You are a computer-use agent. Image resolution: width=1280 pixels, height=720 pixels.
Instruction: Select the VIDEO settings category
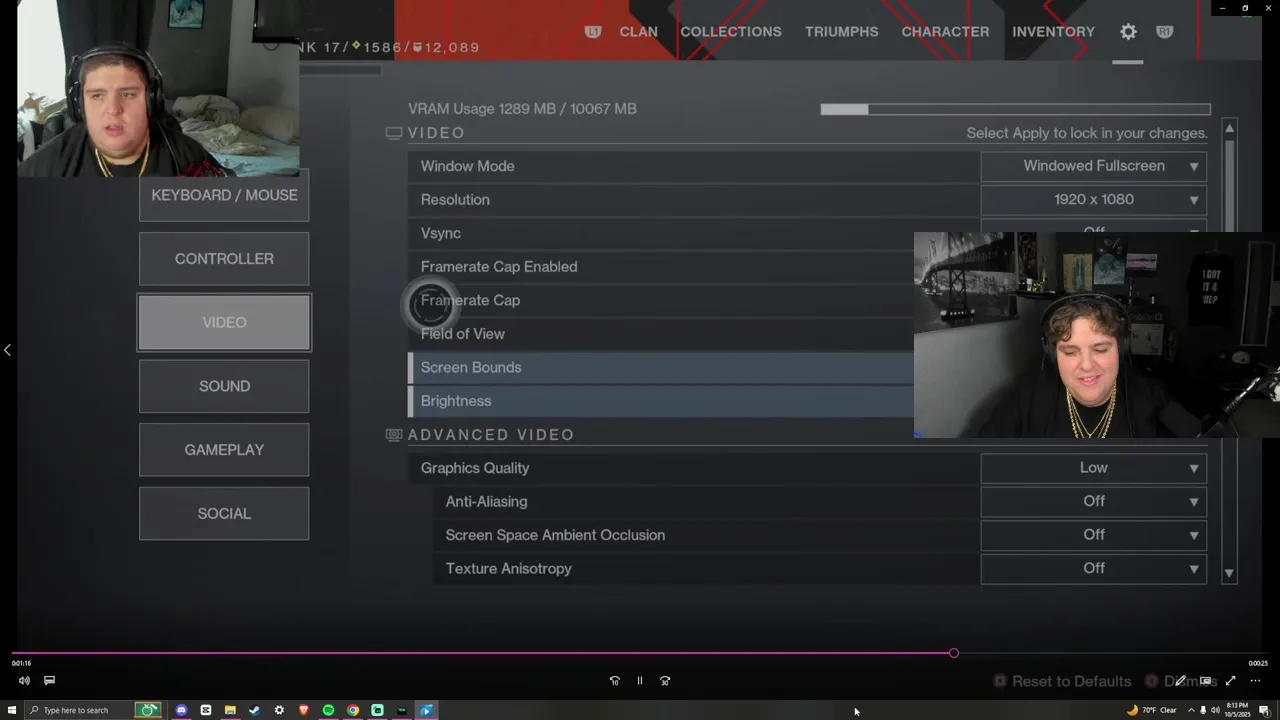click(224, 323)
